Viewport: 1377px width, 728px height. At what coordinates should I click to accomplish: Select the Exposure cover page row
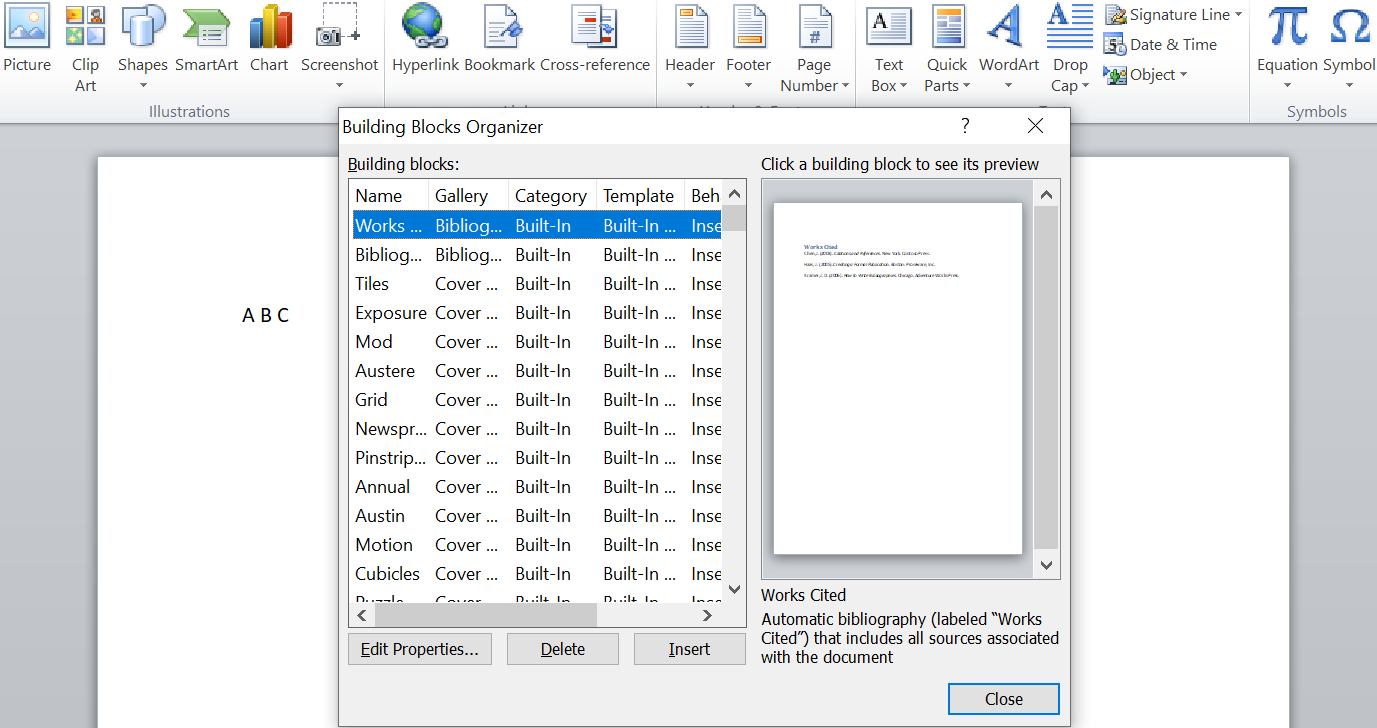[537, 313]
